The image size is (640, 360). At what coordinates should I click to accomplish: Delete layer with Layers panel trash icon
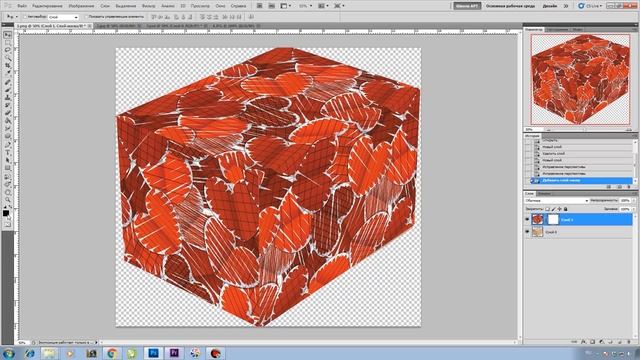click(x=629, y=342)
